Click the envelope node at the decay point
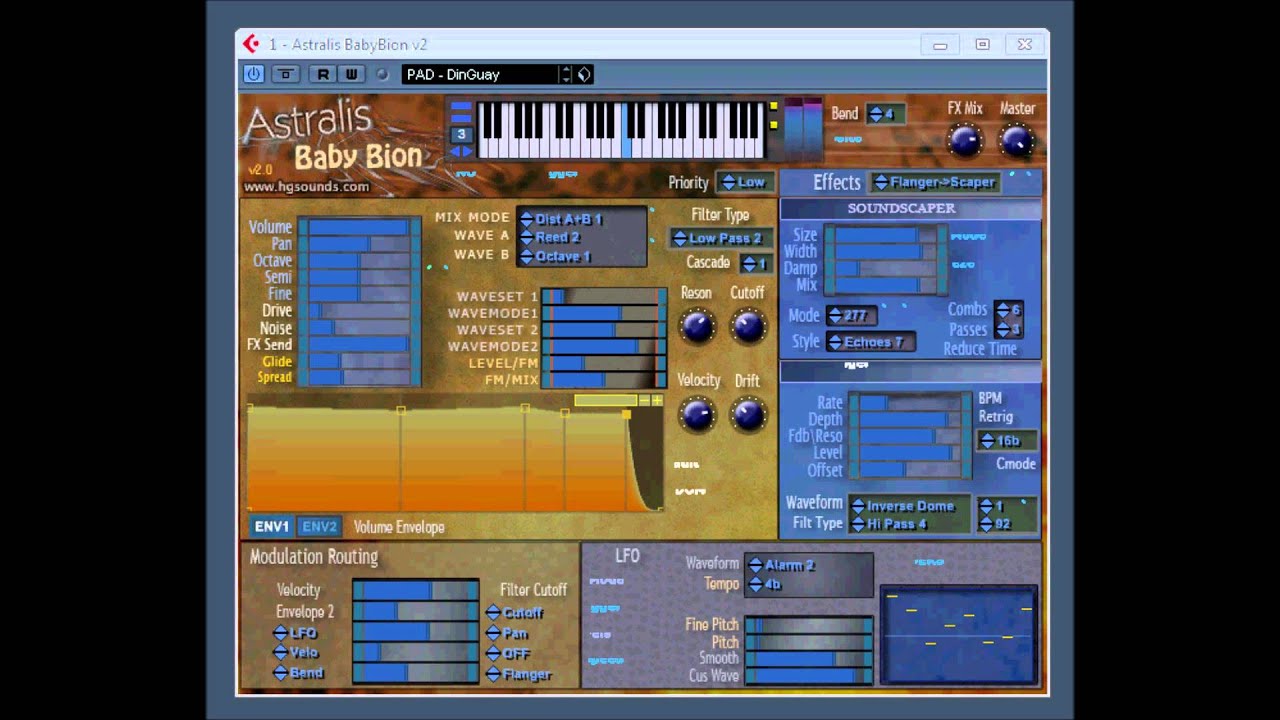This screenshot has height=720, width=1280. (627, 413)
